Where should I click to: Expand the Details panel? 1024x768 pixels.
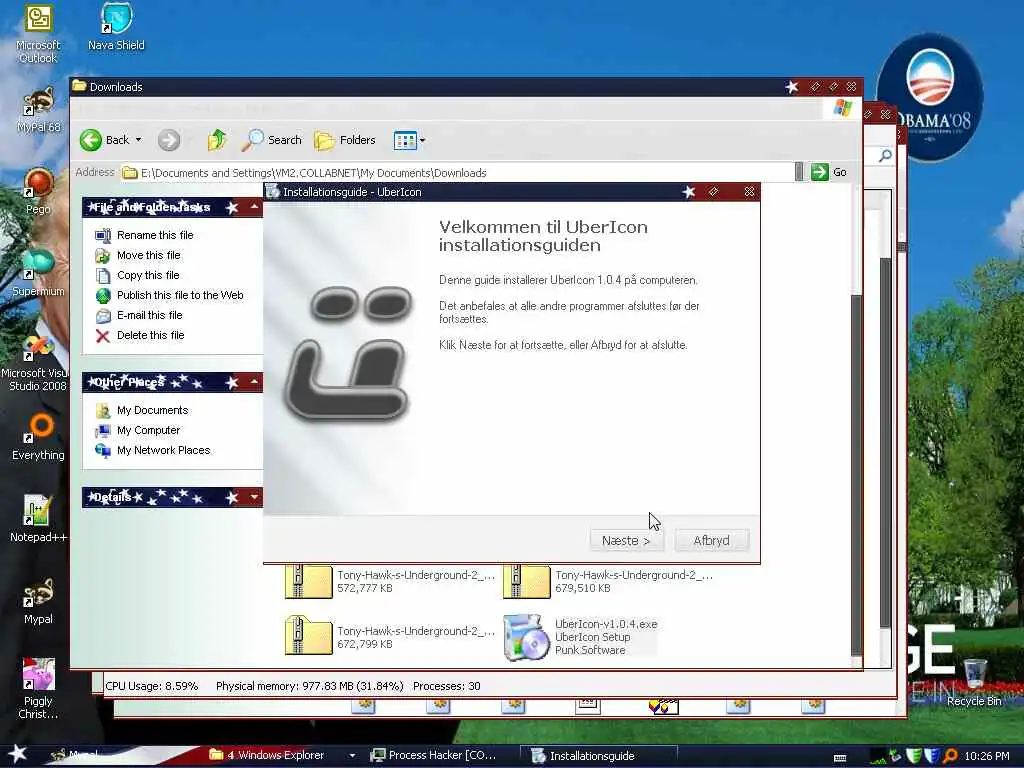[254, 497]
